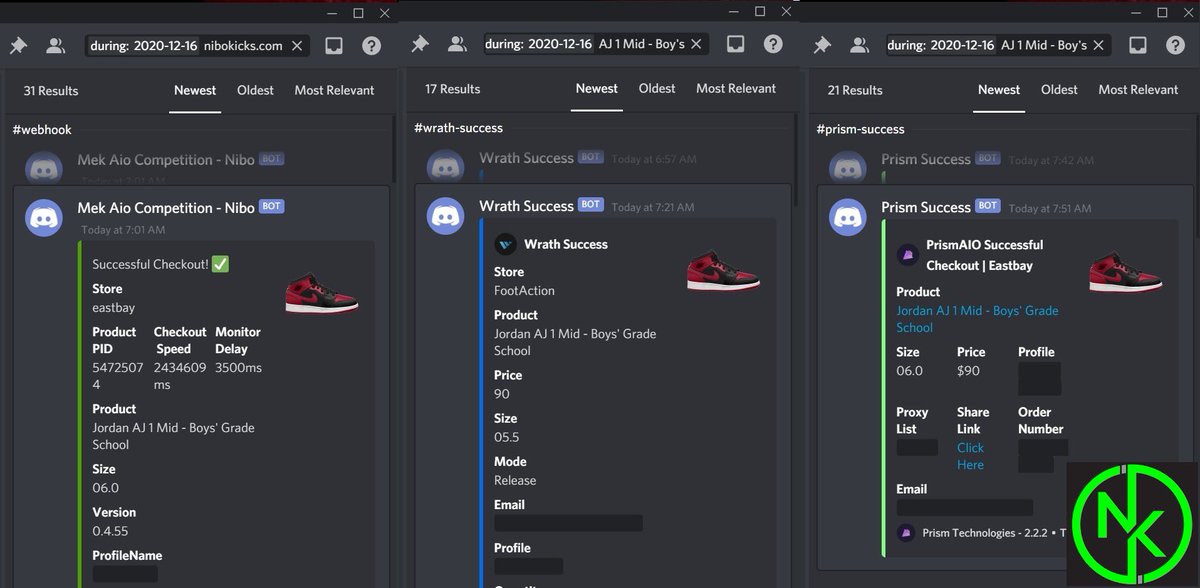The width and height of the screenshot is (1200, 588).
Task: Open pinned messages in the nibokicks window
Action: pos(19,46)
